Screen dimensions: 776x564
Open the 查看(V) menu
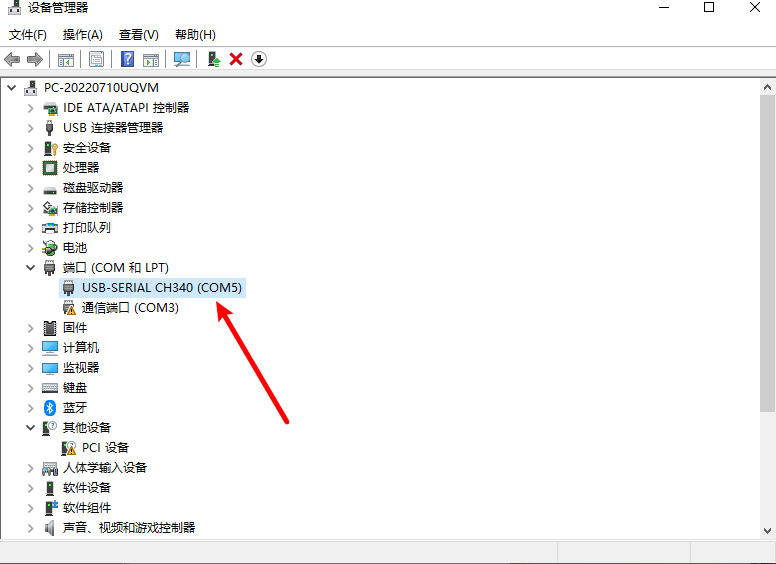(x=138, y=35)
